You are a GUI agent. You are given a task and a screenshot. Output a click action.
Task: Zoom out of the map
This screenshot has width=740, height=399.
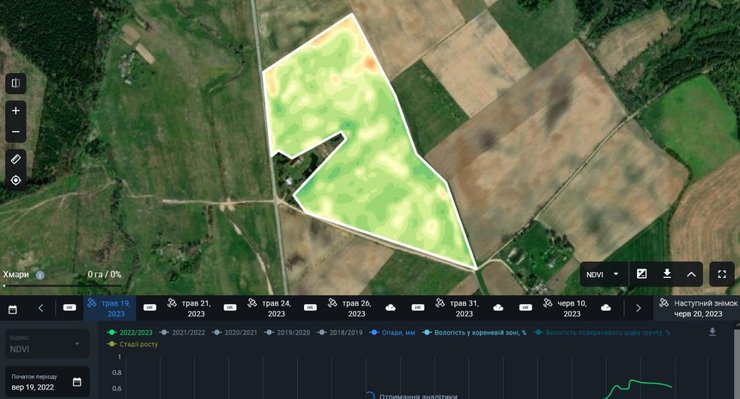click(16, 132)
